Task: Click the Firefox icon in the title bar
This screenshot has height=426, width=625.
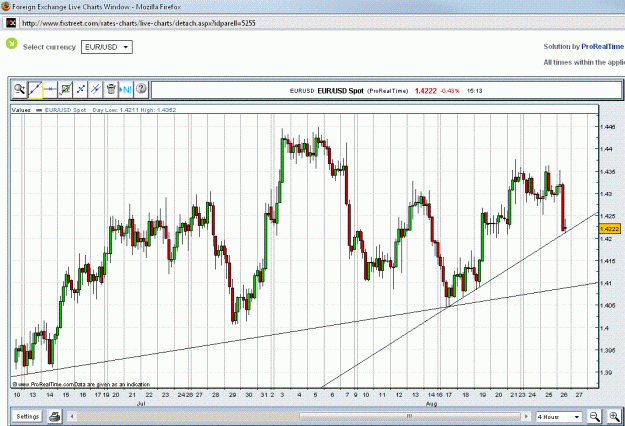Action: (x=6, y=6)
